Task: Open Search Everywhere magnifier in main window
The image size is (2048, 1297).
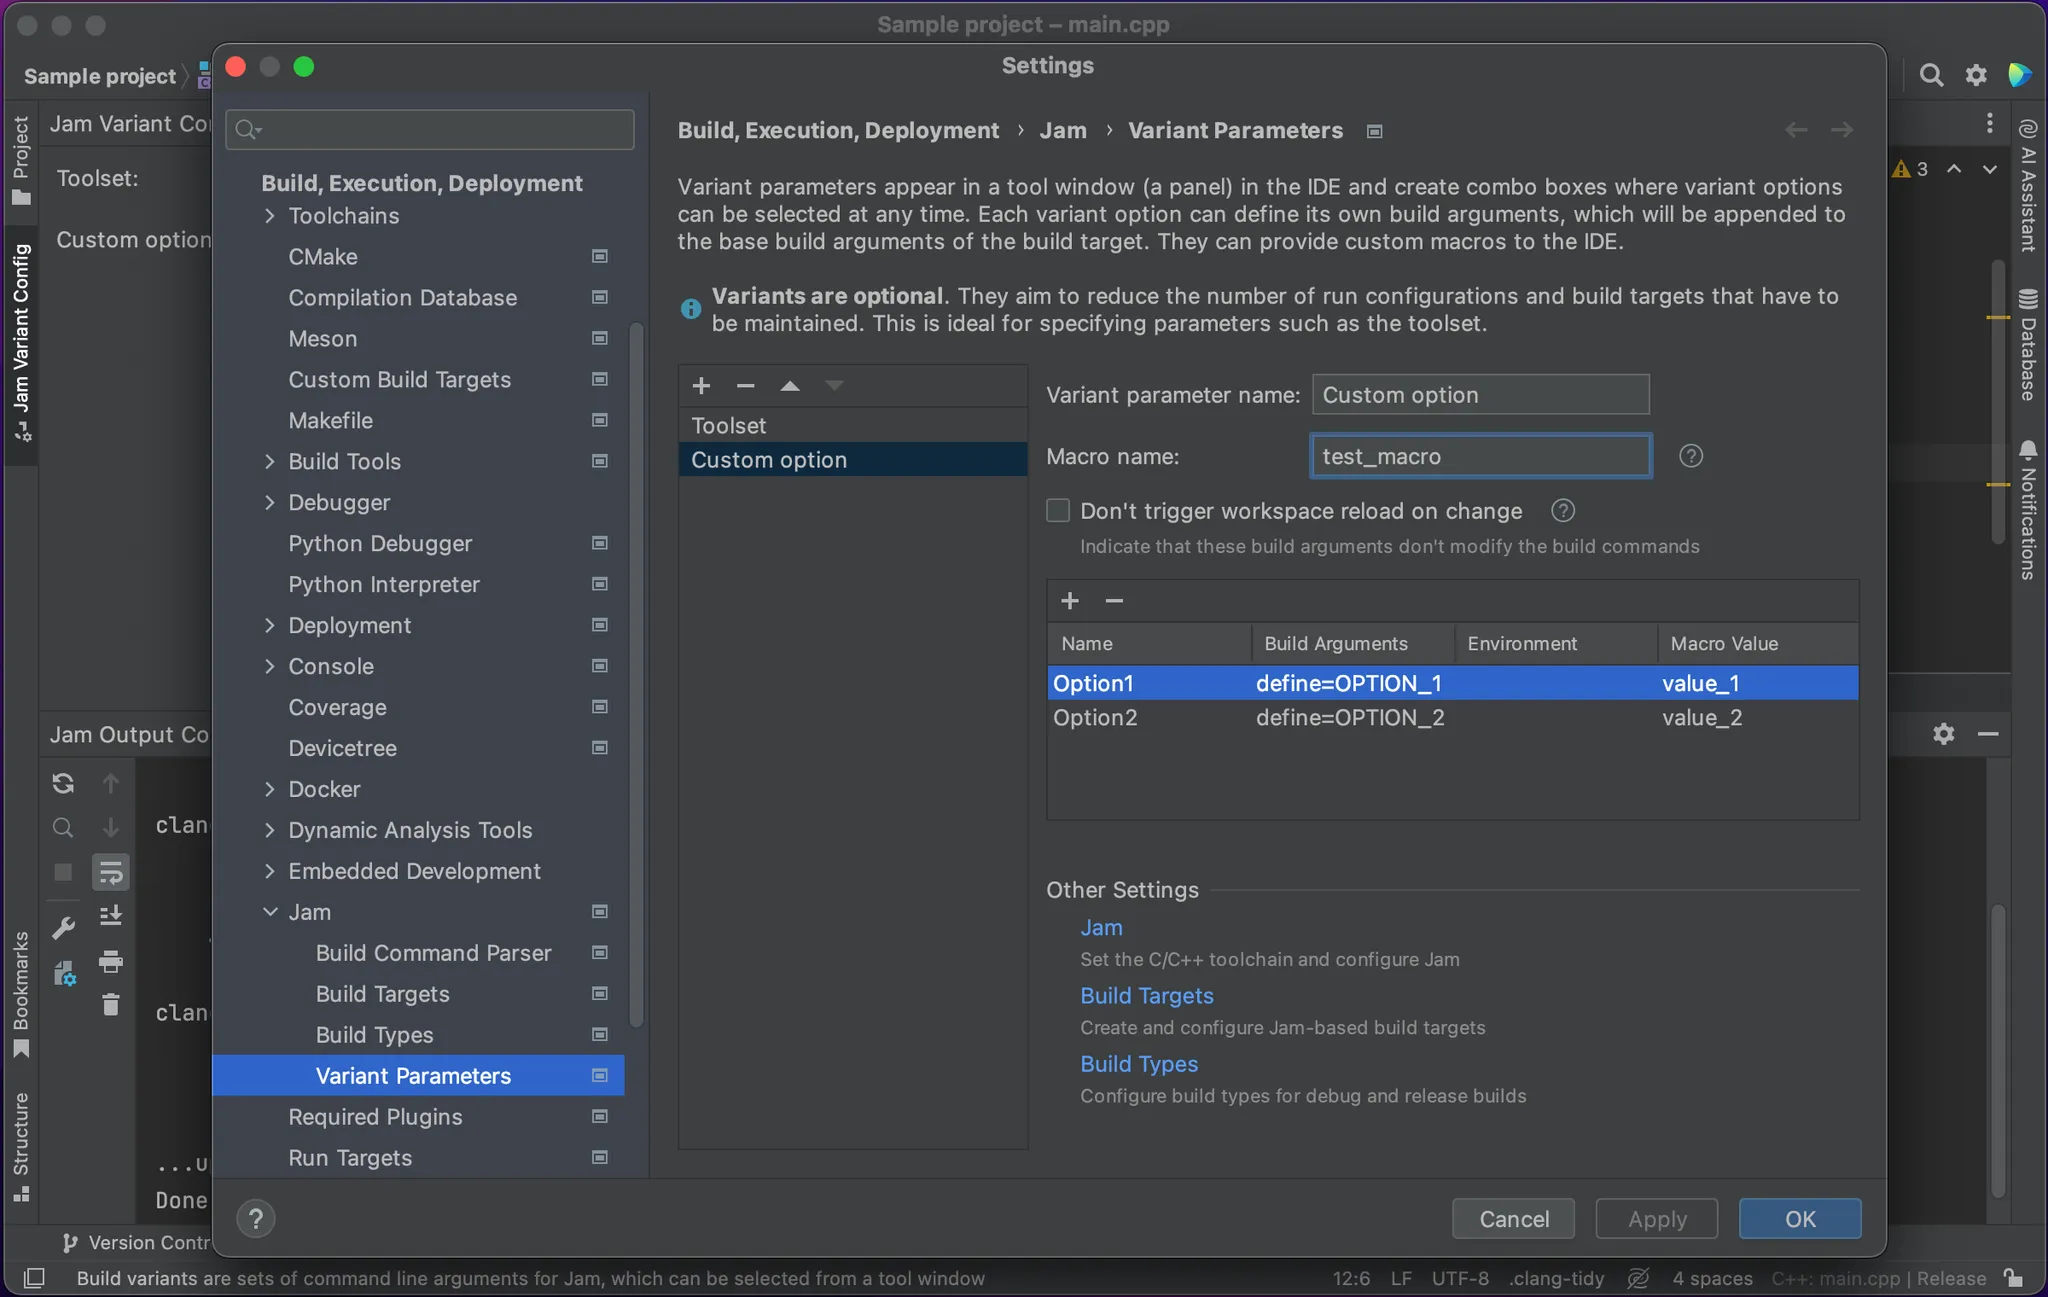Action: tap(1931, 75)
